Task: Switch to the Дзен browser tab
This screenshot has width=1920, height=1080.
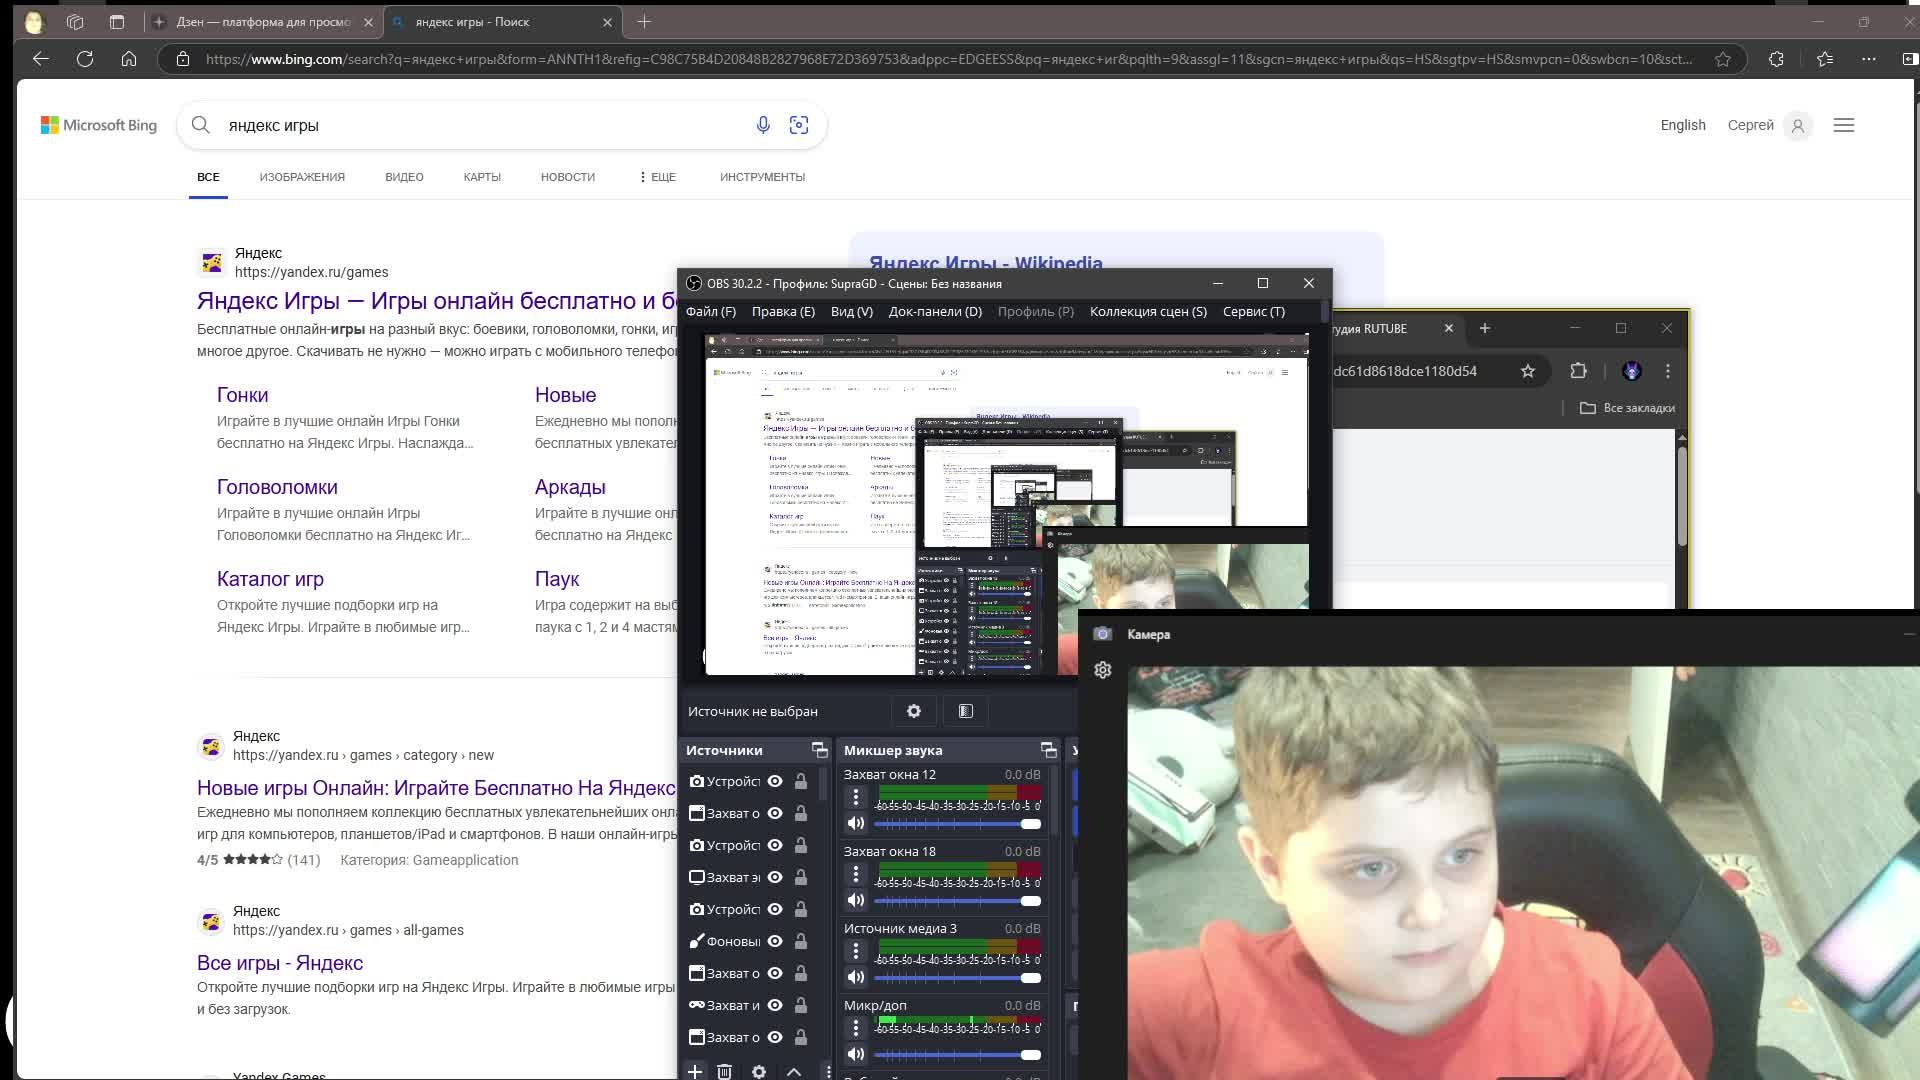Action: pos(263,21)
